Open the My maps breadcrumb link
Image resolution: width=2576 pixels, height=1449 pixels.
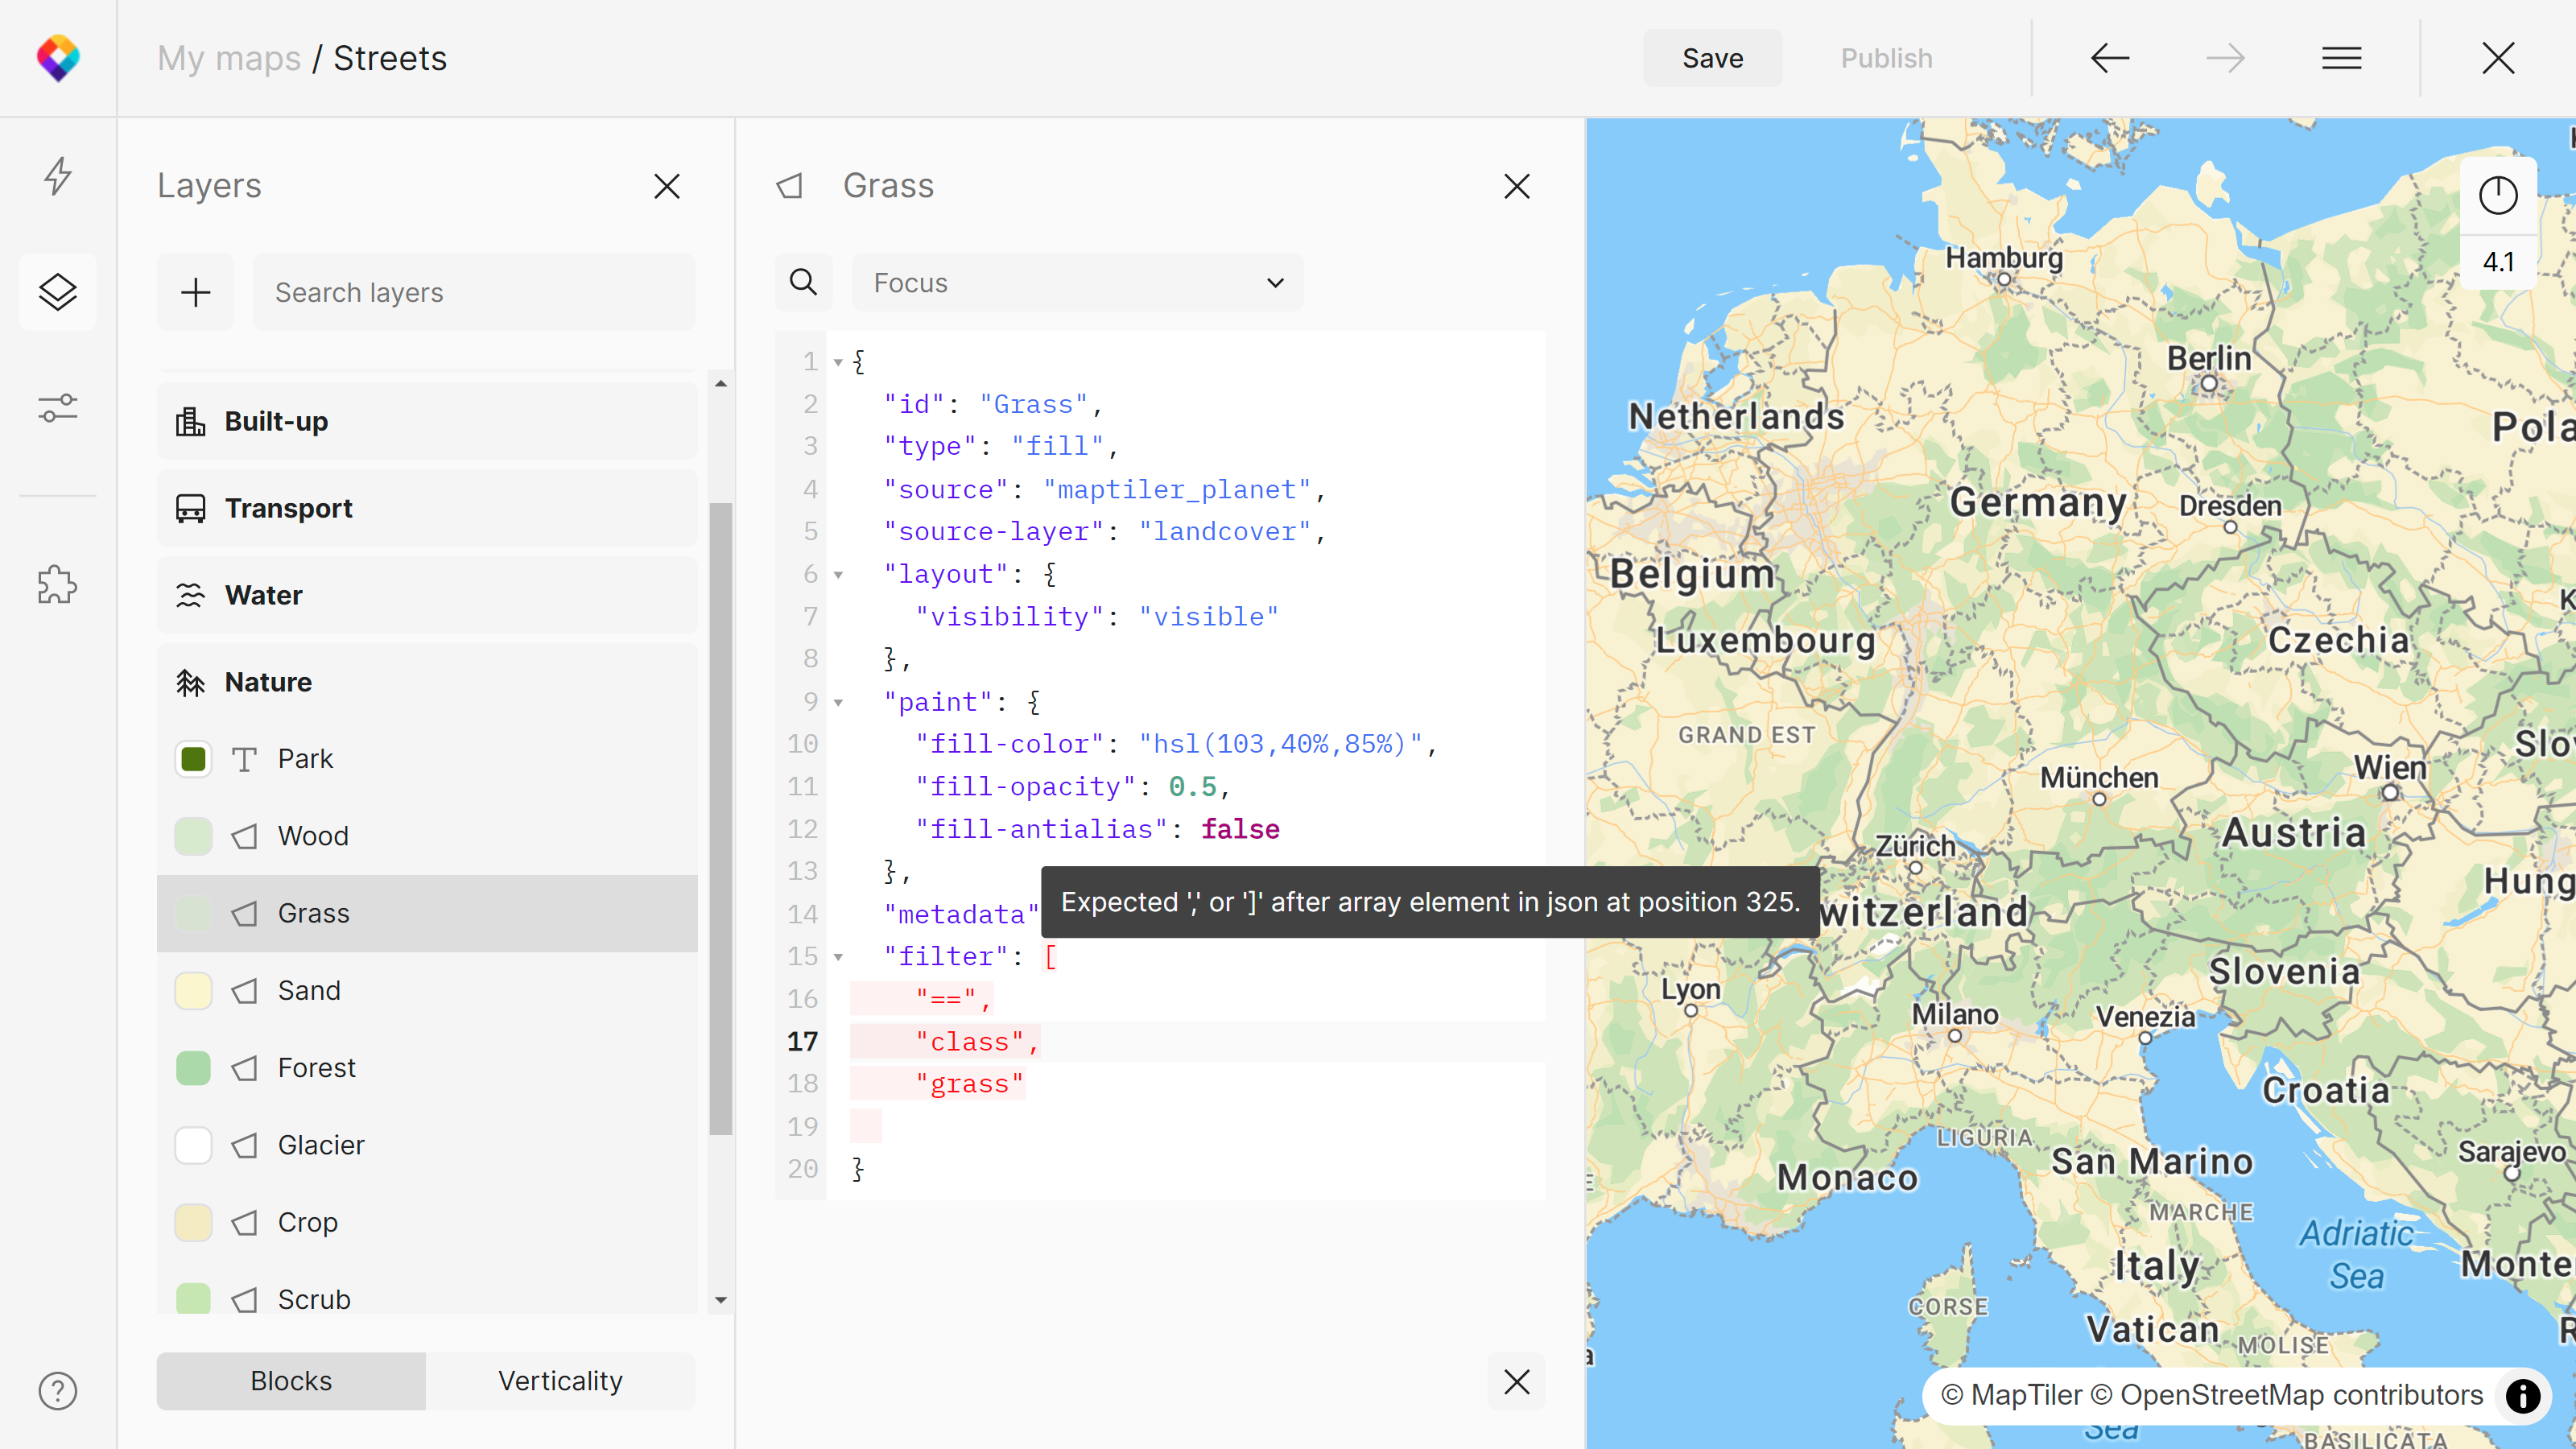coord(229,58)
